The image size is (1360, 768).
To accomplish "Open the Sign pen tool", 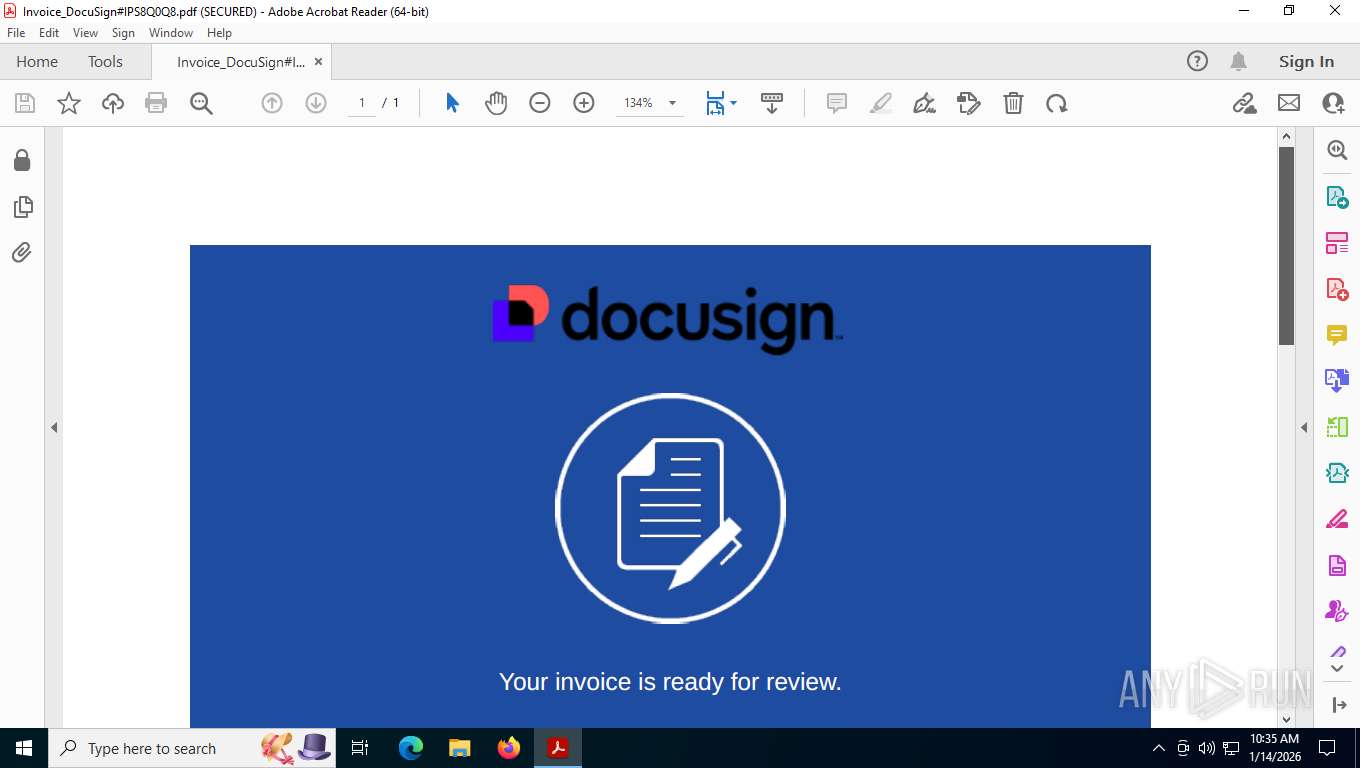I will pos(925,103).
